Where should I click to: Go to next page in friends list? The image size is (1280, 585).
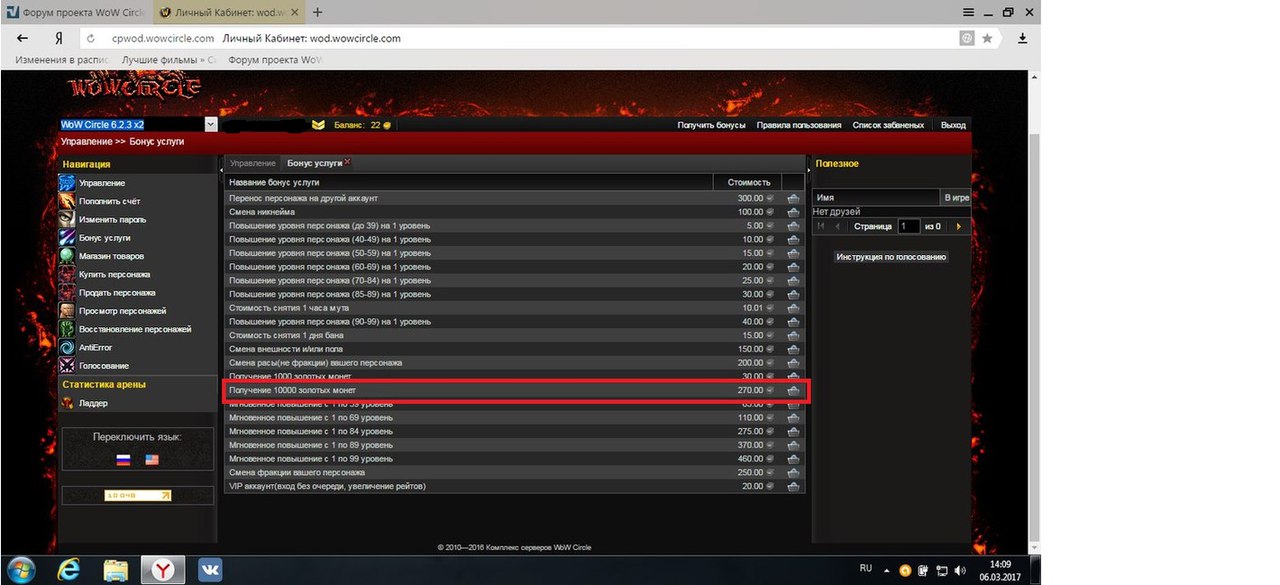pos(959,227)
